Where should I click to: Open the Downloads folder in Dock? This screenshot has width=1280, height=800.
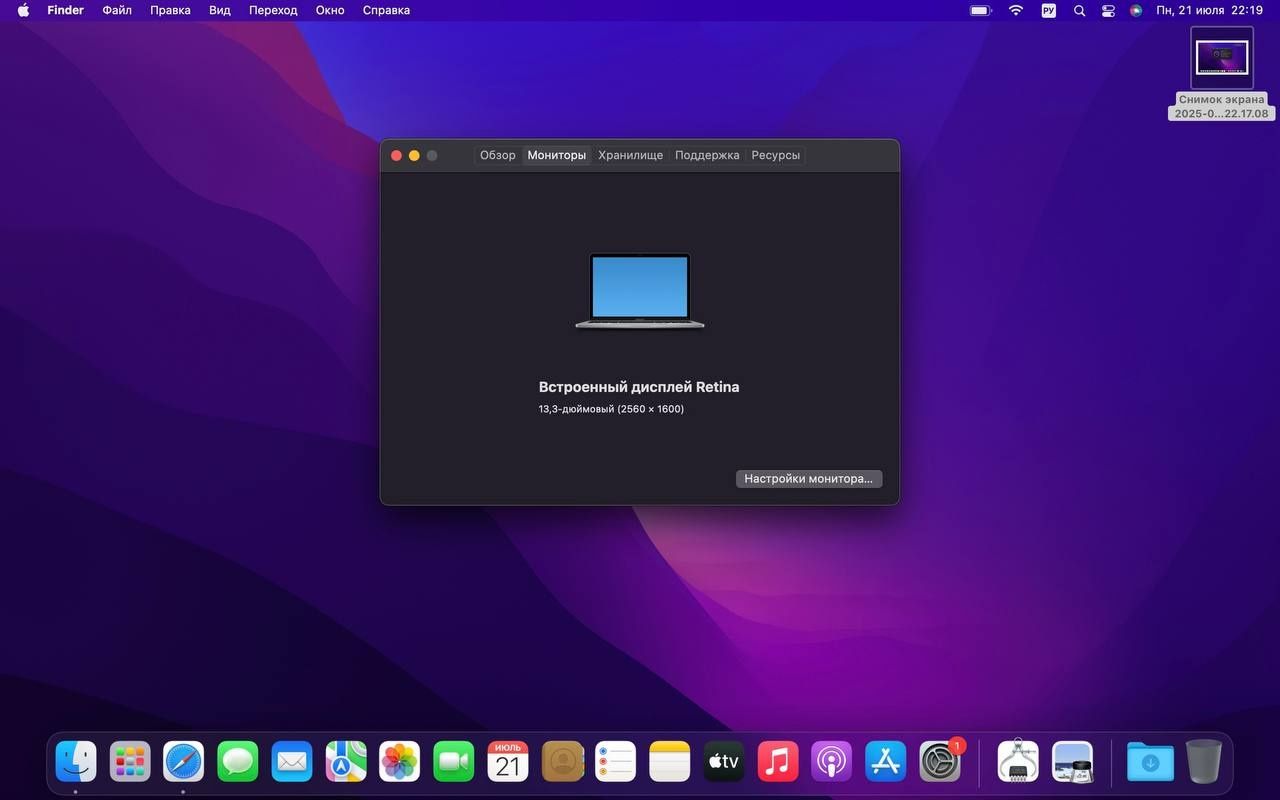tap(1150, 762)
